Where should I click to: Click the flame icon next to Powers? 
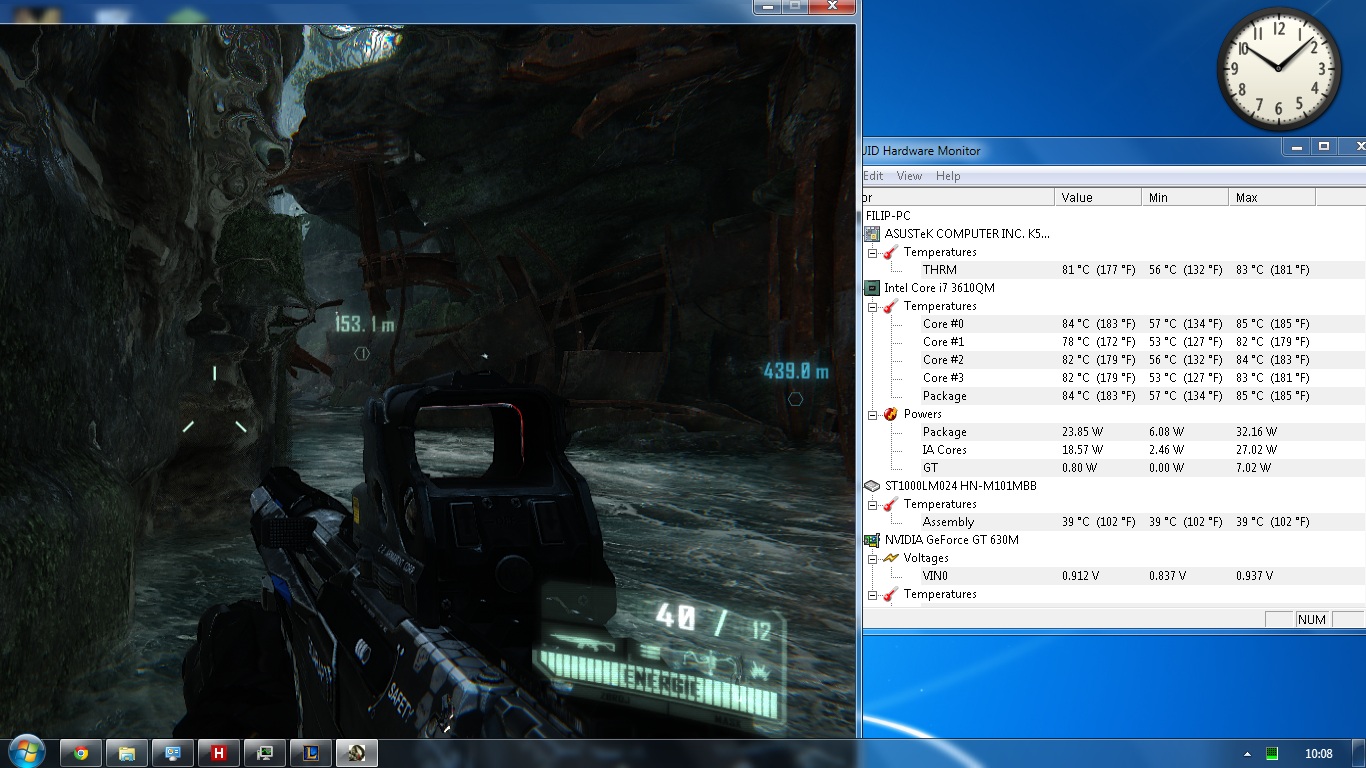point(890,414)
